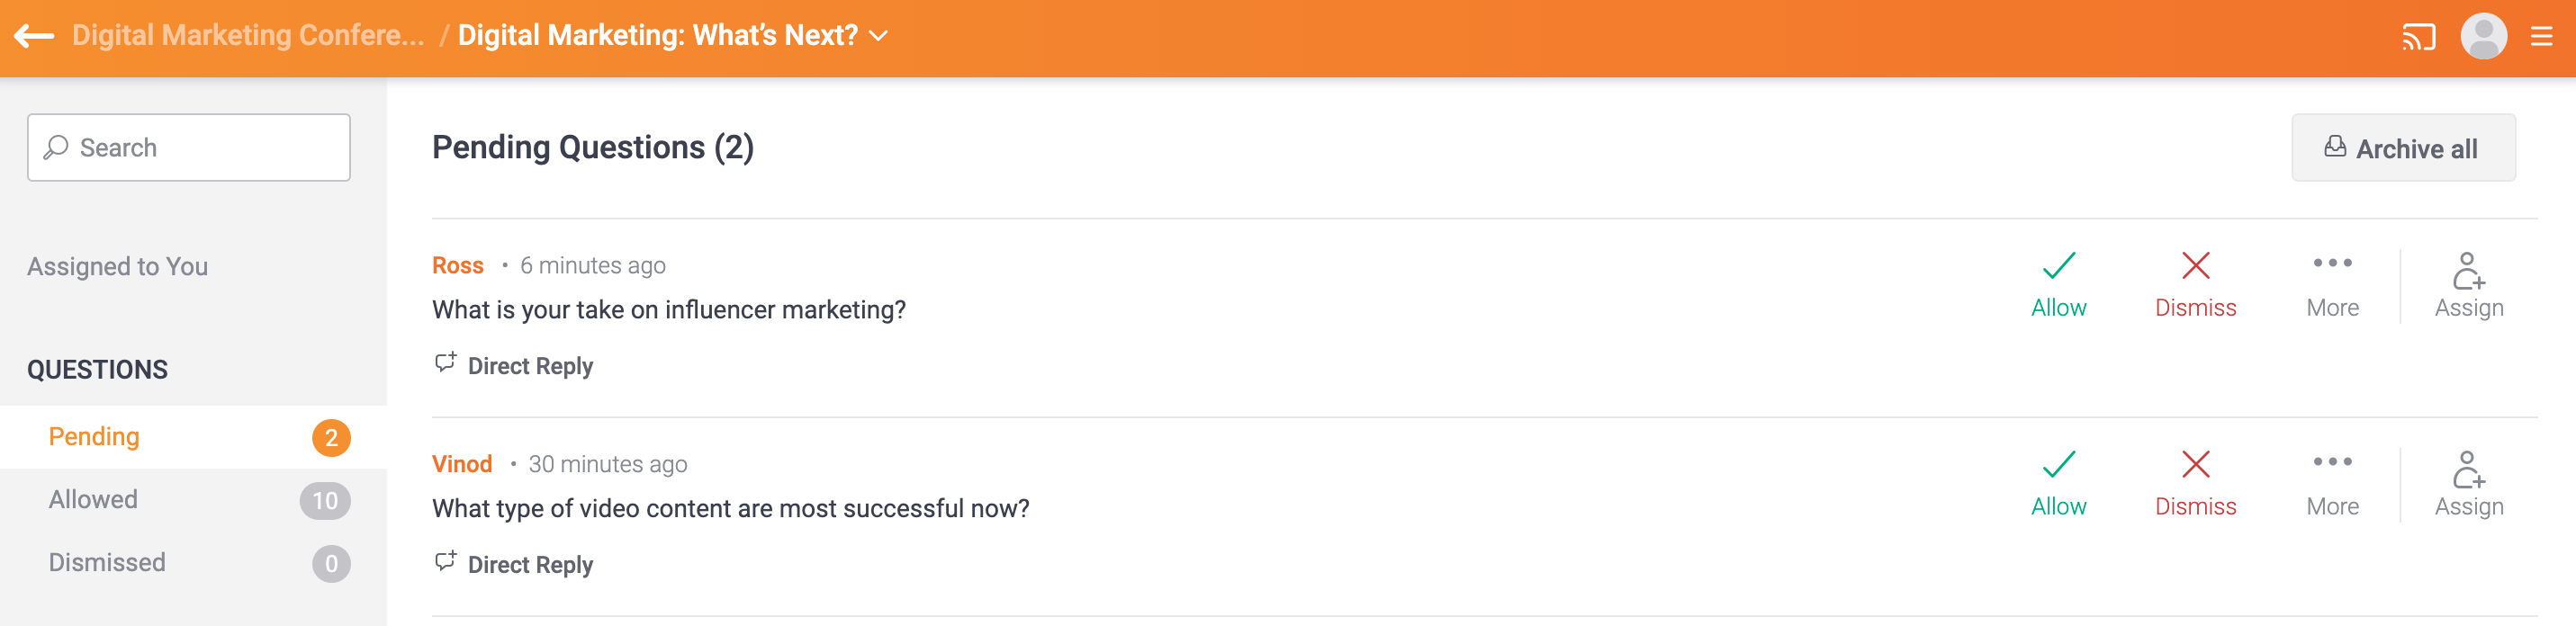Dismiss Ross's question with the X
2576x626 pixels.
tap(2195, 284)
